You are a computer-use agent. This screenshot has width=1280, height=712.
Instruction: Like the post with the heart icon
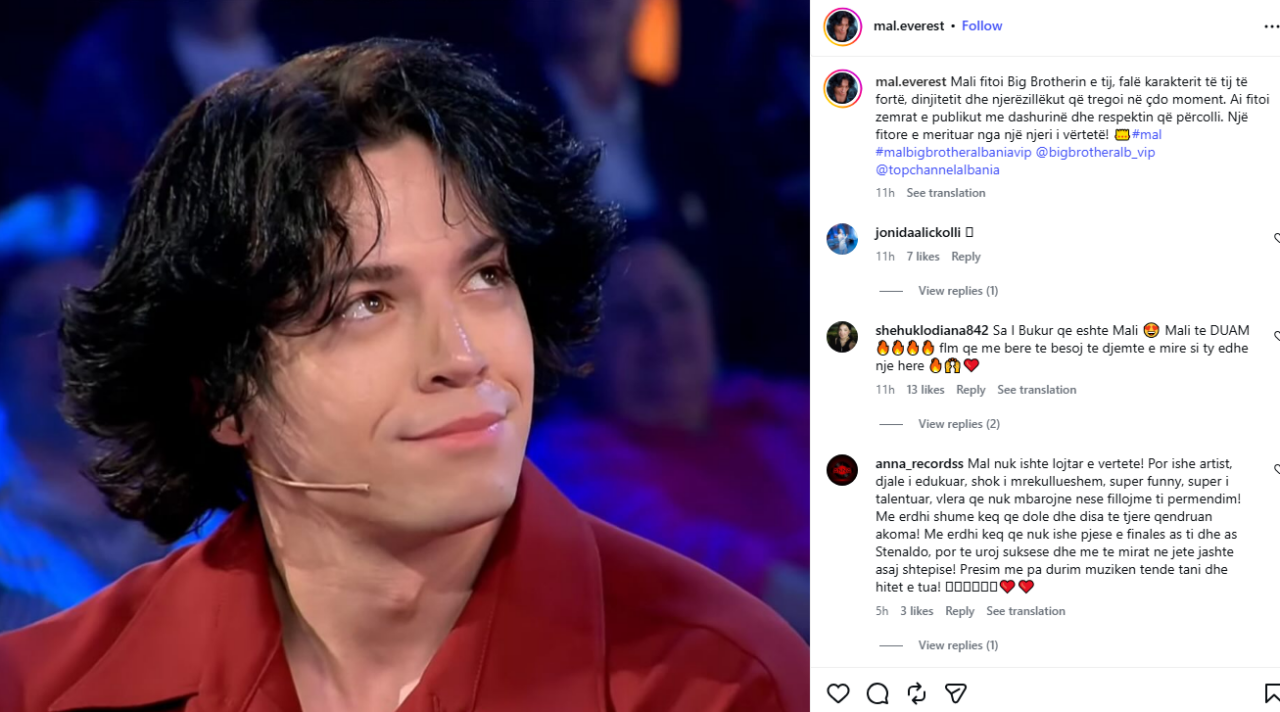click(x=838, y=693)
